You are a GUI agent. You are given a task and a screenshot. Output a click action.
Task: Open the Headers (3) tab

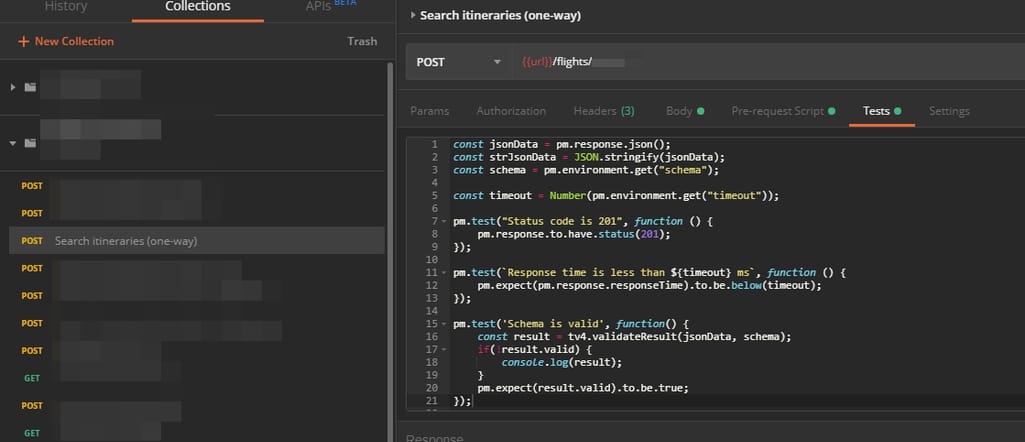click(604, 111)
